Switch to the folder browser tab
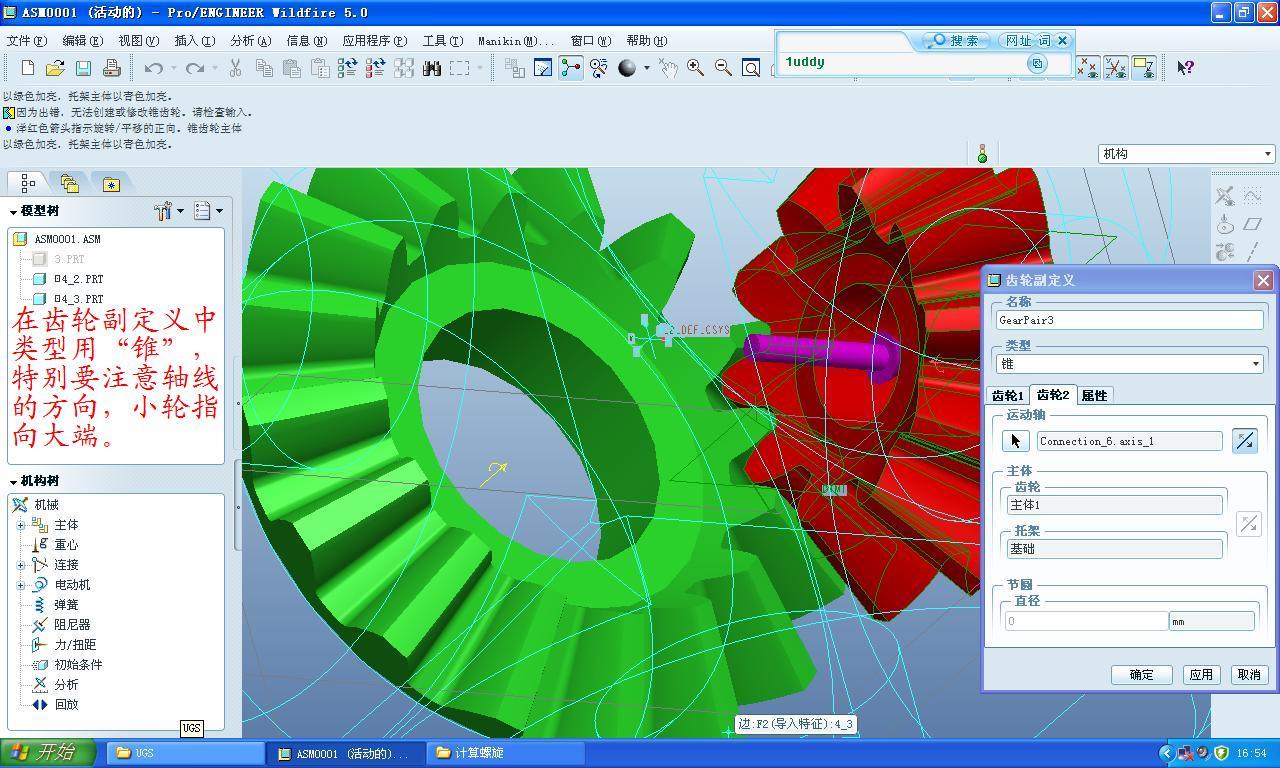Viewport: 1280px width, 768px height. (x=69, y=183)
